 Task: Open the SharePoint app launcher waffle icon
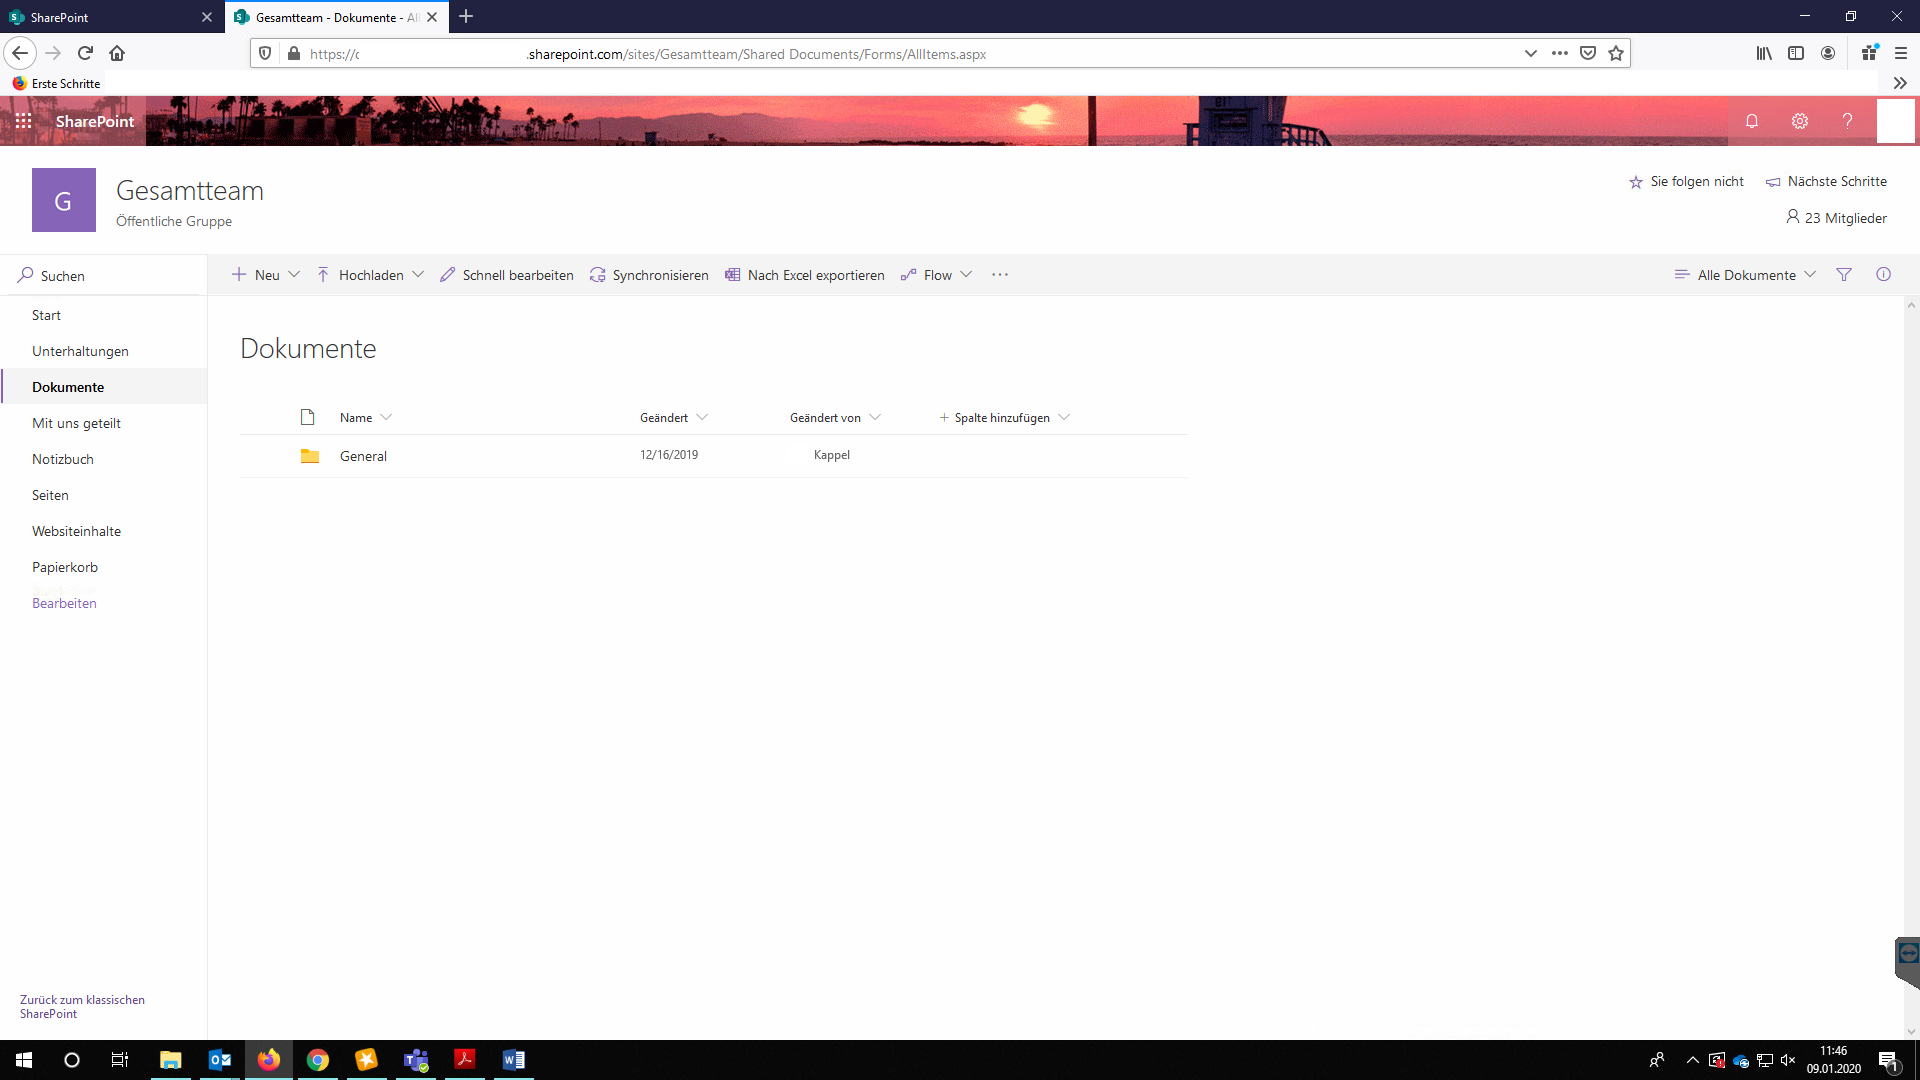[x=23, y=121]
